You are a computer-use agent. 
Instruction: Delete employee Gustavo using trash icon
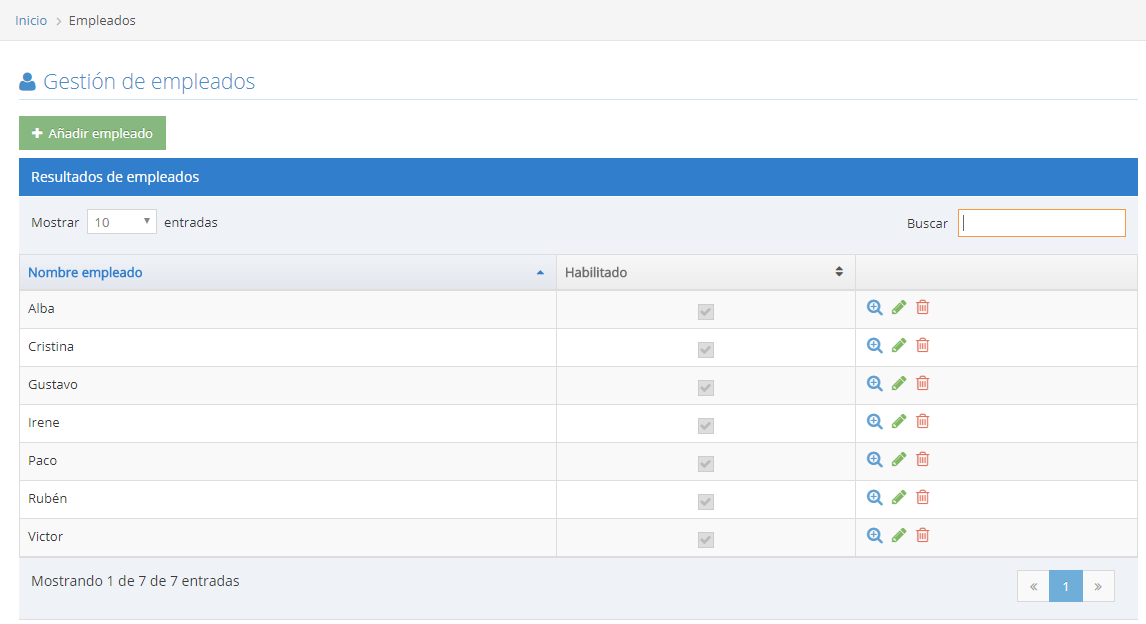pos(923,383)
